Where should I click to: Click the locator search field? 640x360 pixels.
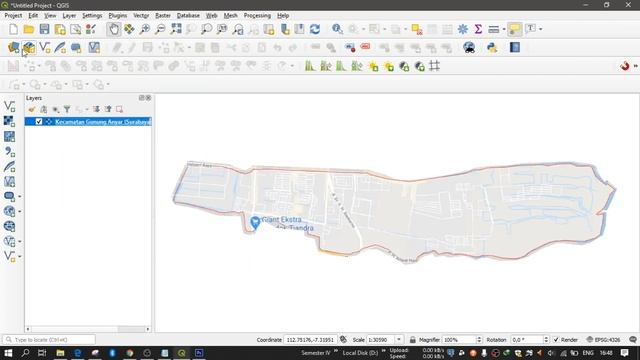[x=49, y=340]
